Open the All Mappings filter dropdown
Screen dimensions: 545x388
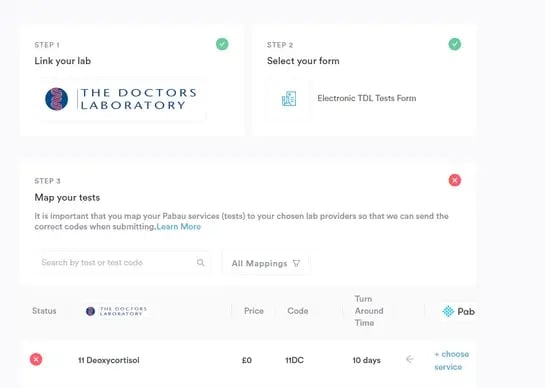(266, 263)
